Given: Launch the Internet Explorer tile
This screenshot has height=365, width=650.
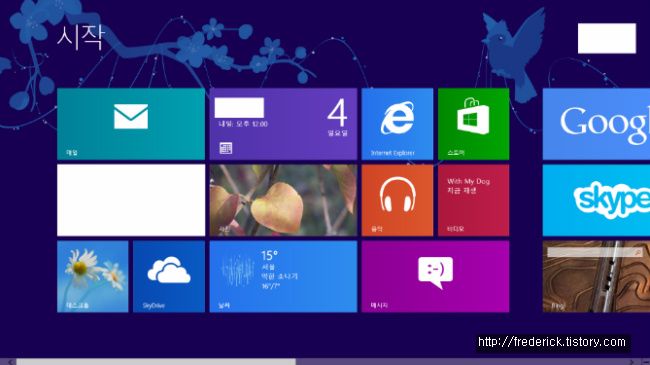Looking at the screenshot, I should tap(397, 124).
